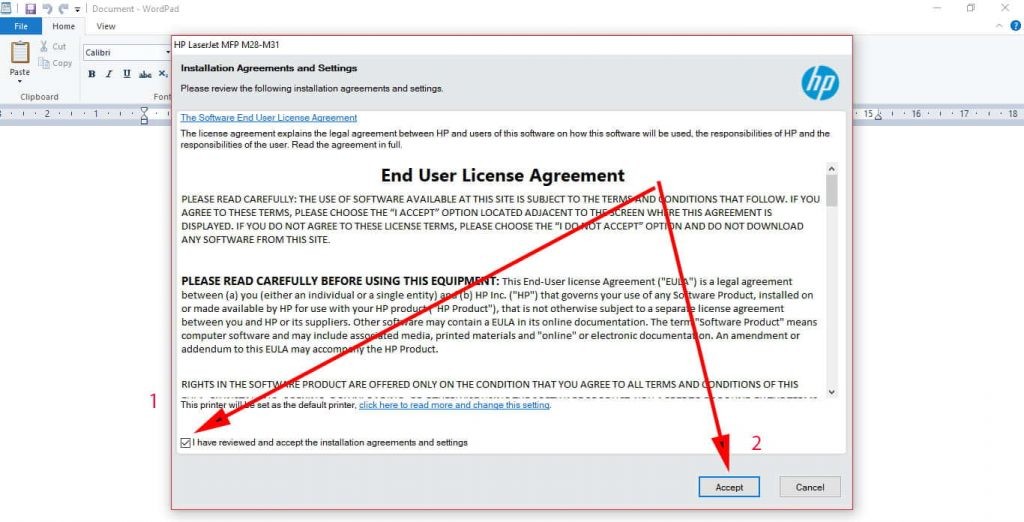Click the Cancel button in HP installer
Viewport: 1024px width, 522px height.
tap(810, 487)
